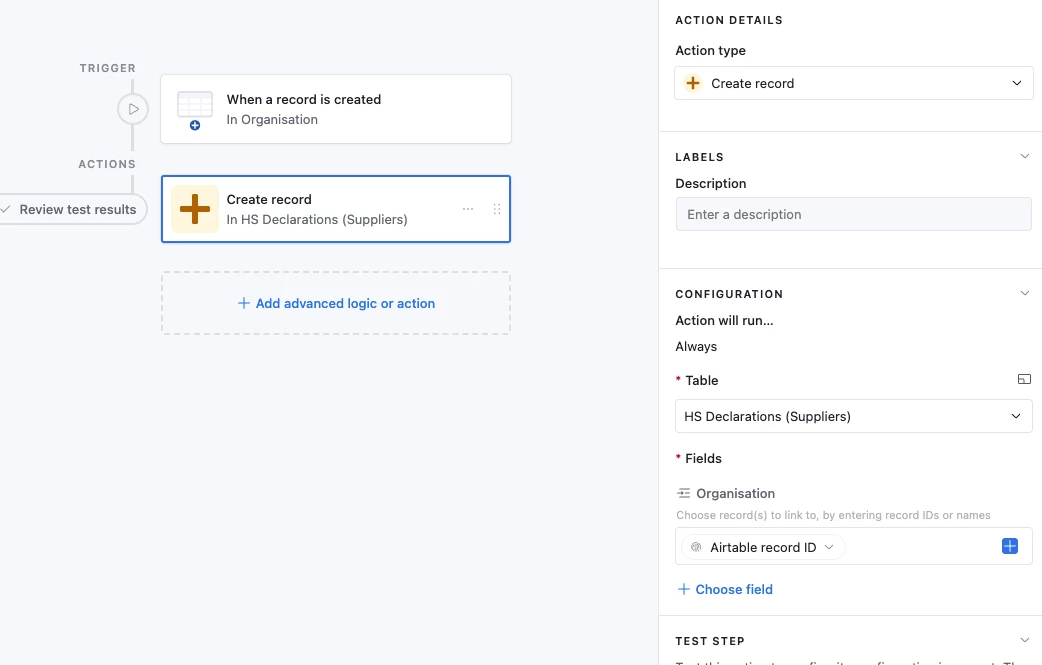1042x665 pixels.
Task: Click the Choose record(s) to link to hint
Action: [833, 515]
